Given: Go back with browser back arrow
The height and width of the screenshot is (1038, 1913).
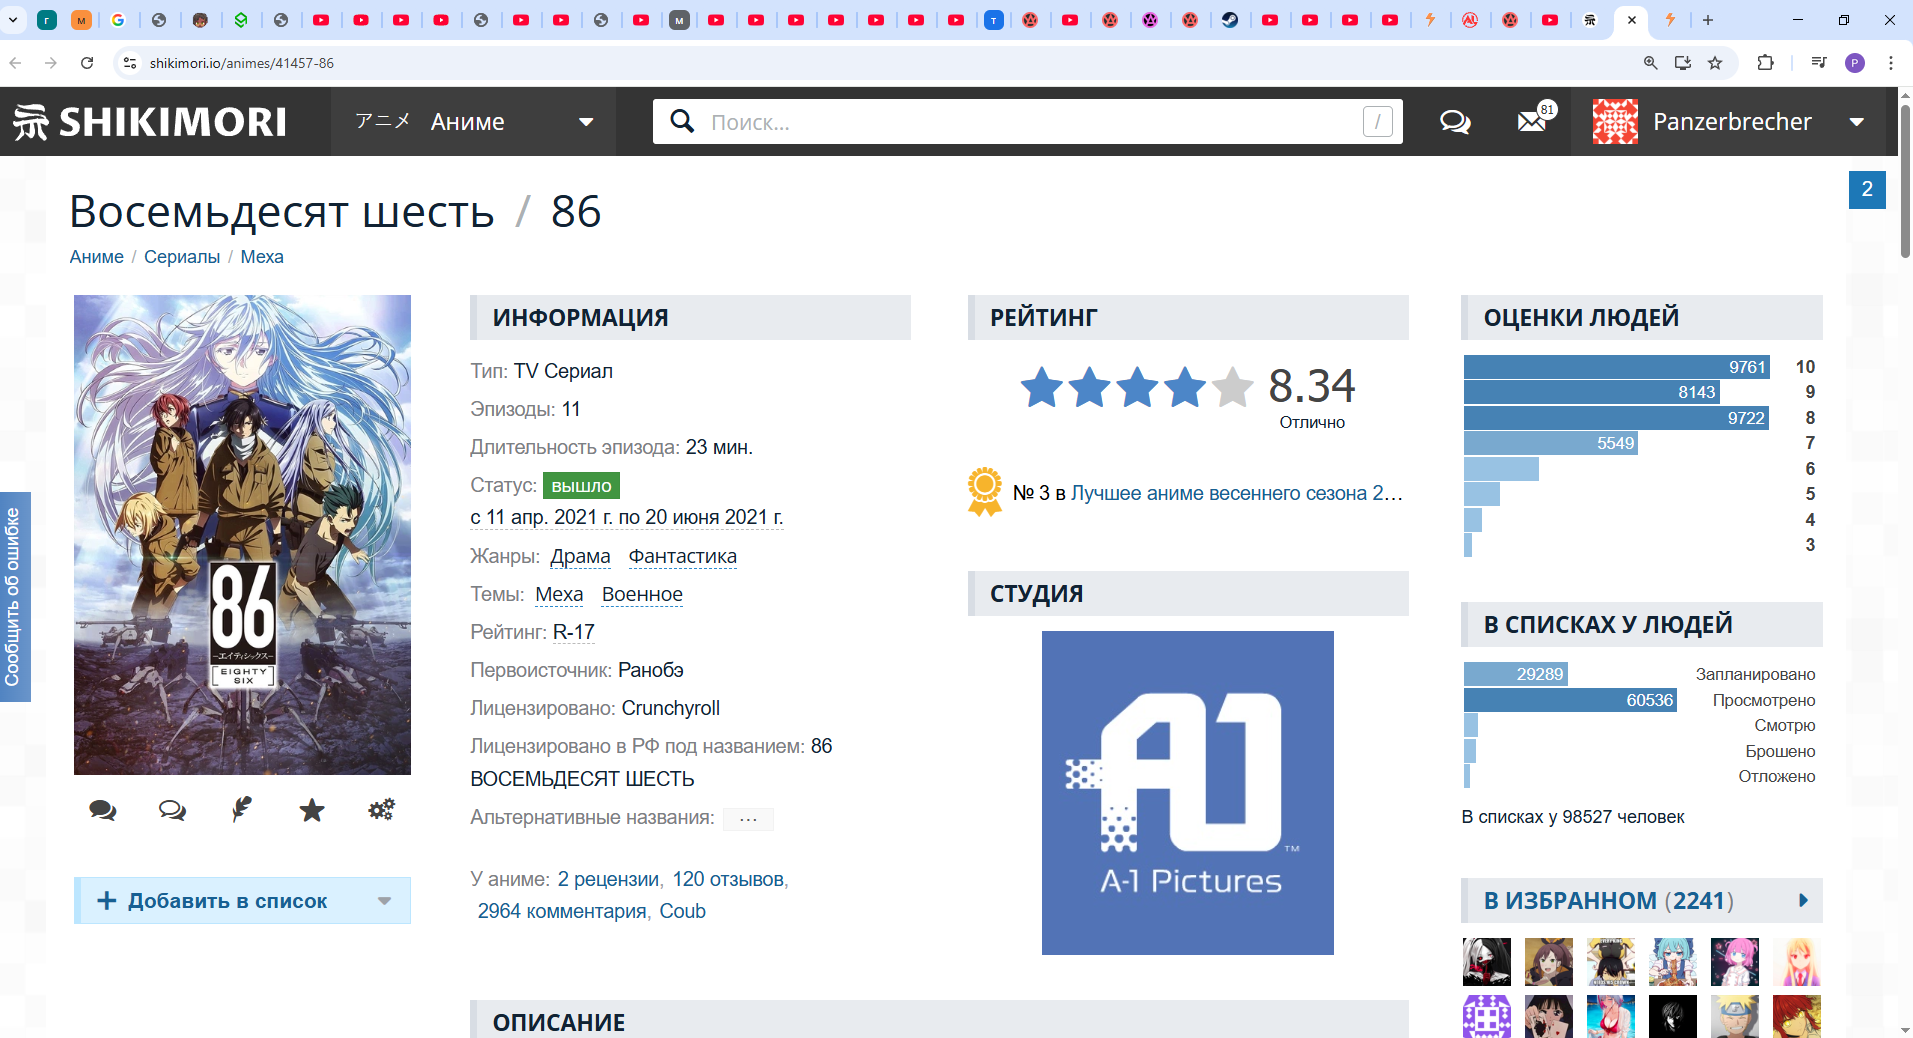Looking at the screenshot, I should point(15,63).
